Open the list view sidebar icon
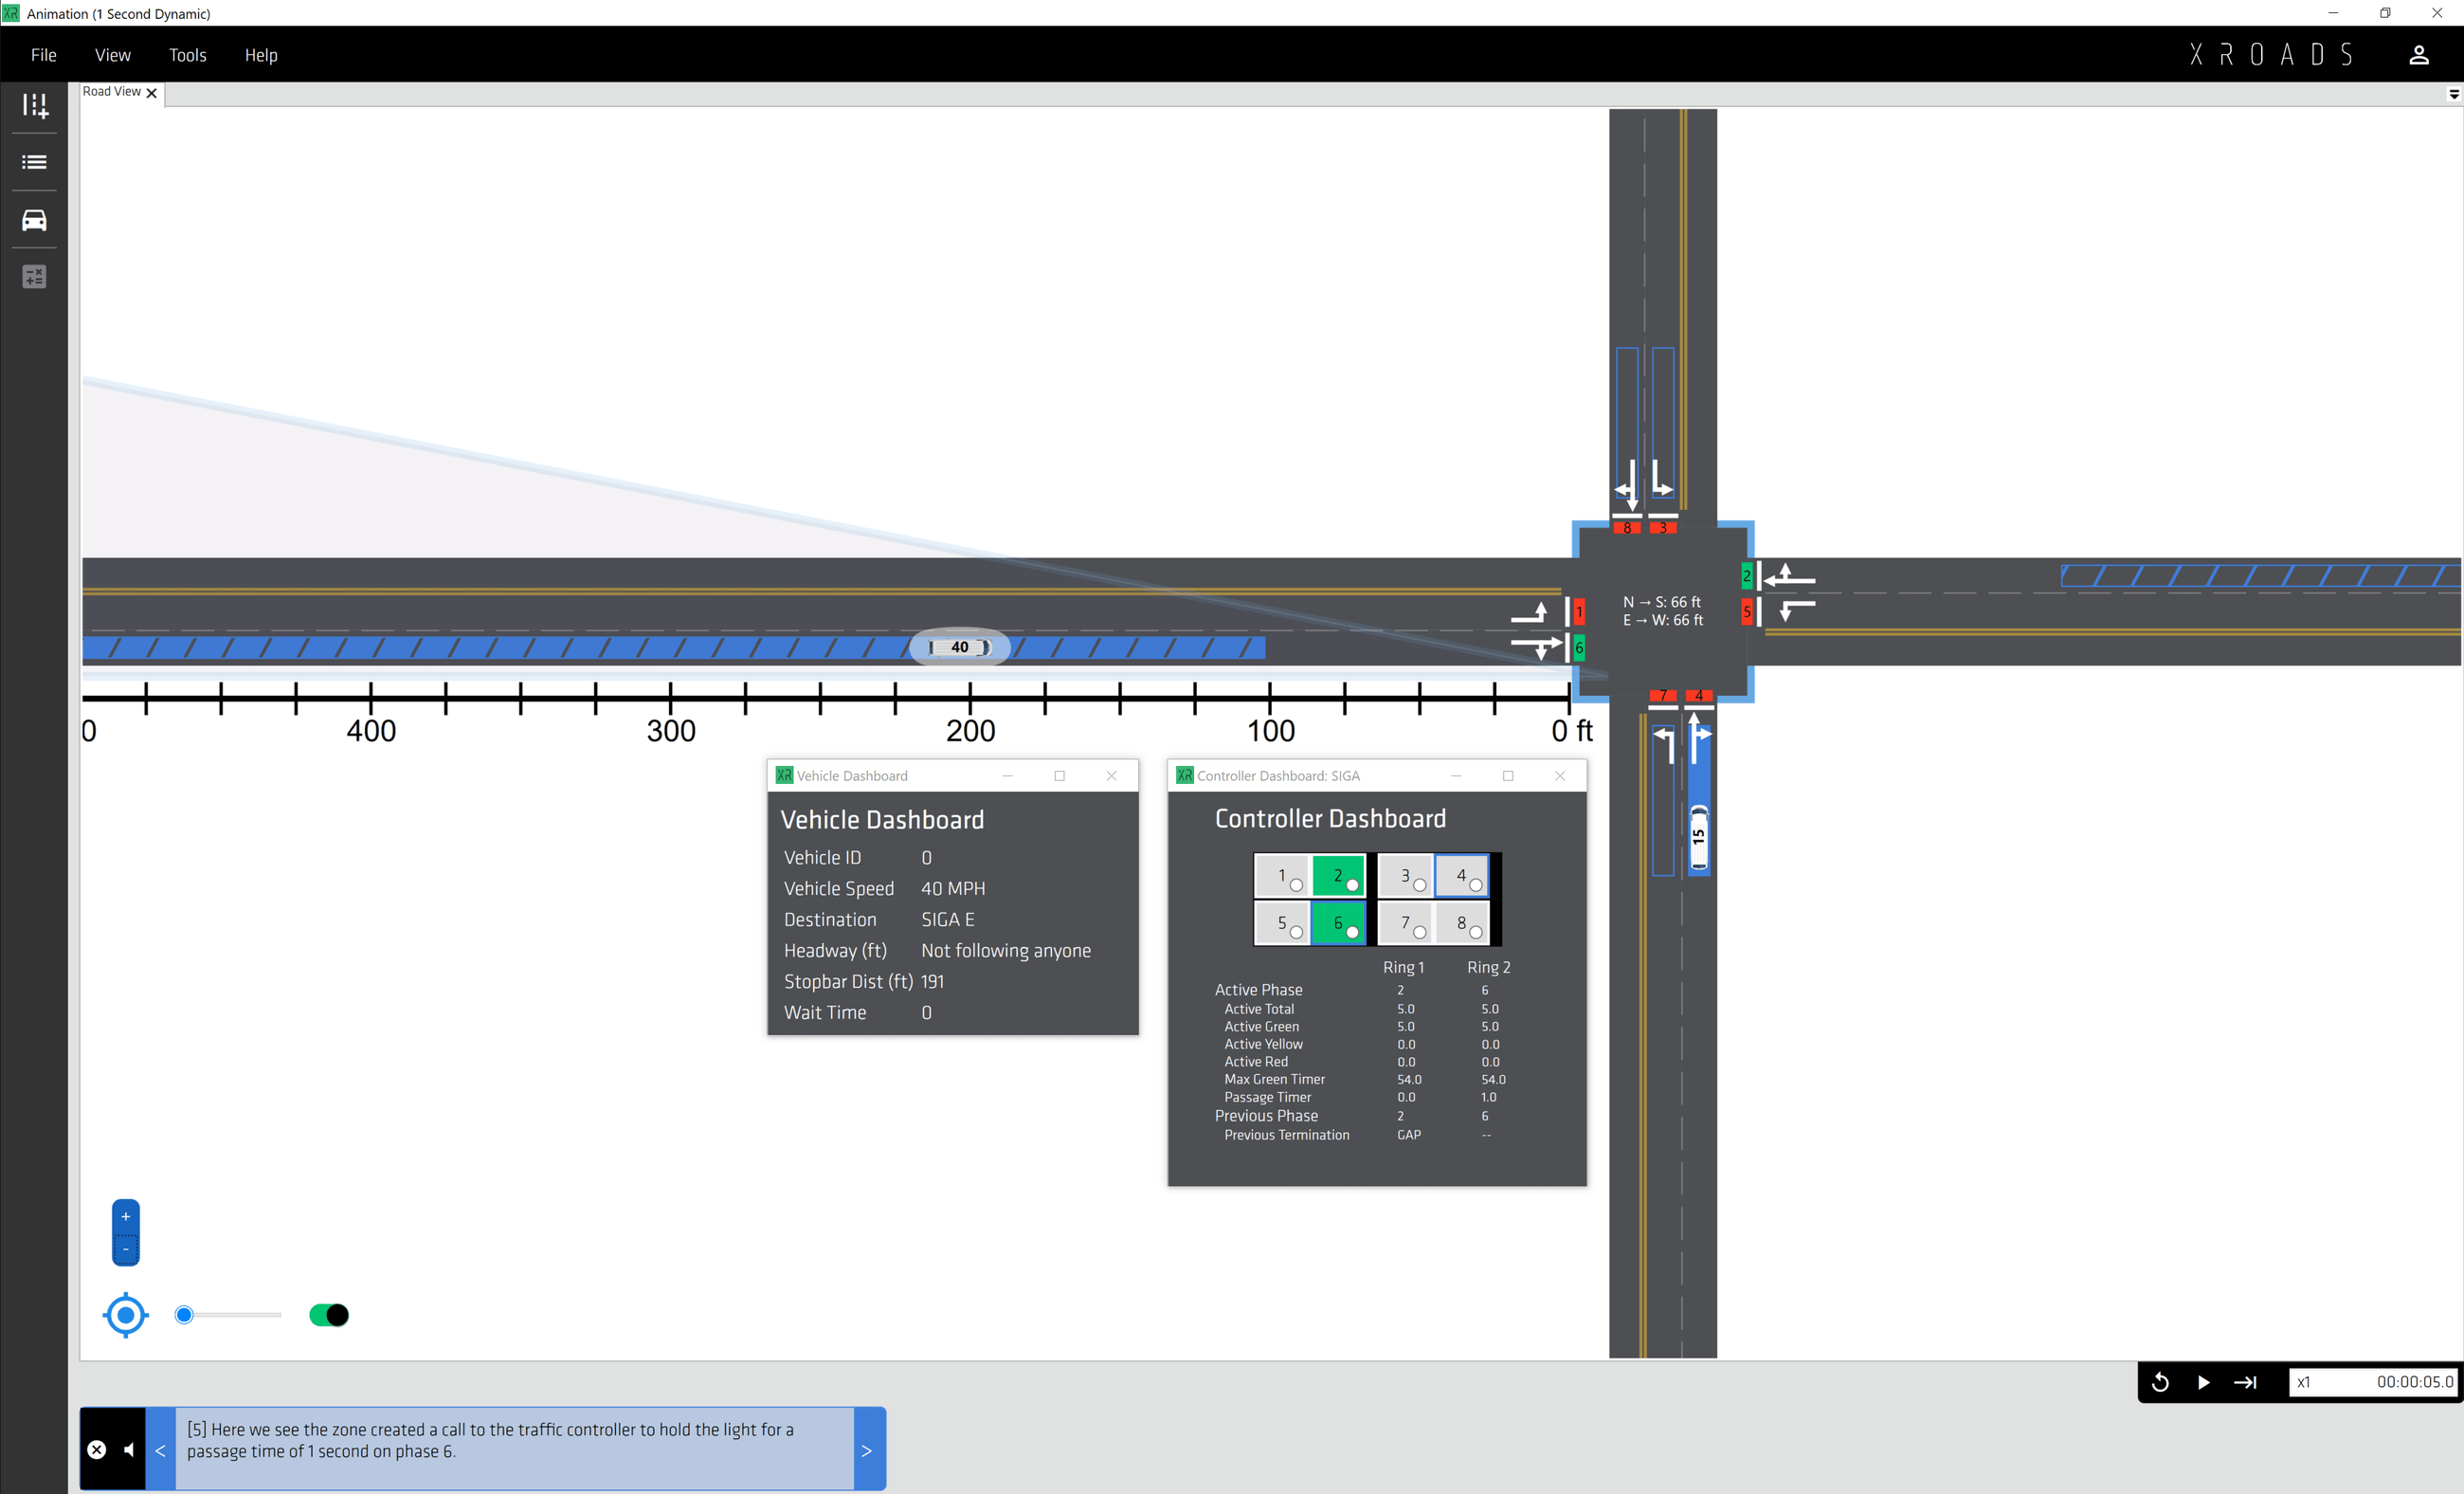The image size is (2464, 1494). 35,162
